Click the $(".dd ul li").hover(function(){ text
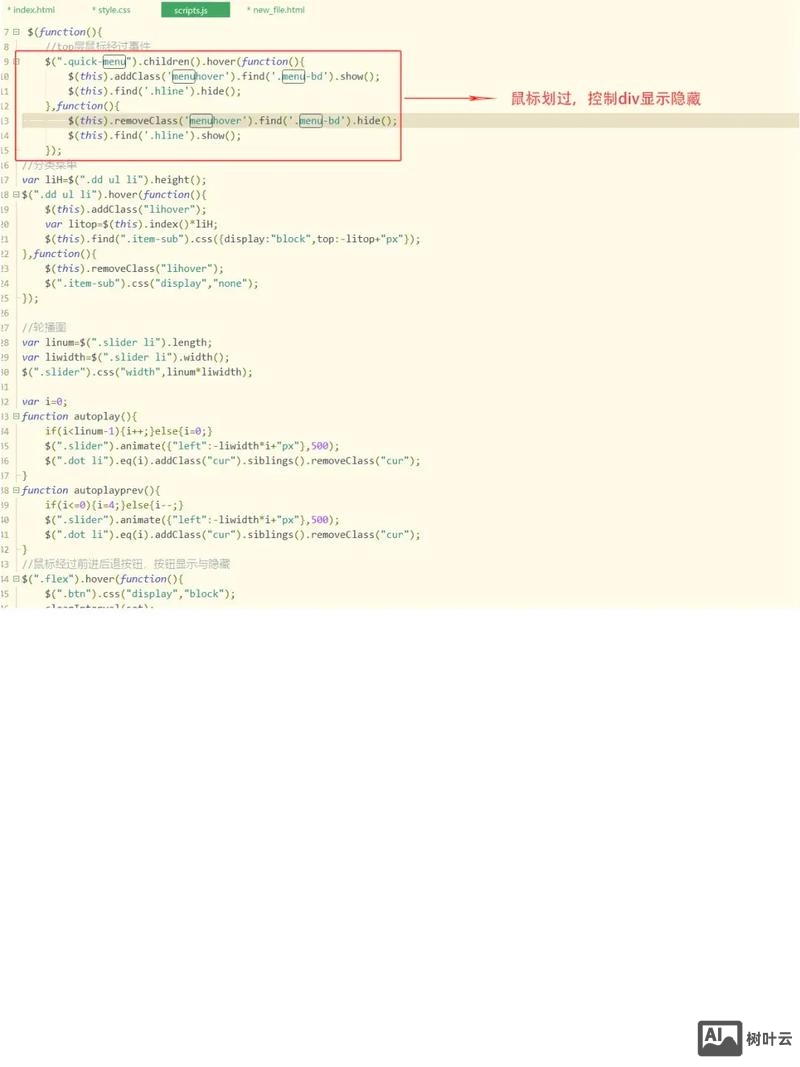This screenshot has width=800, height=1067. coord(114,195)
